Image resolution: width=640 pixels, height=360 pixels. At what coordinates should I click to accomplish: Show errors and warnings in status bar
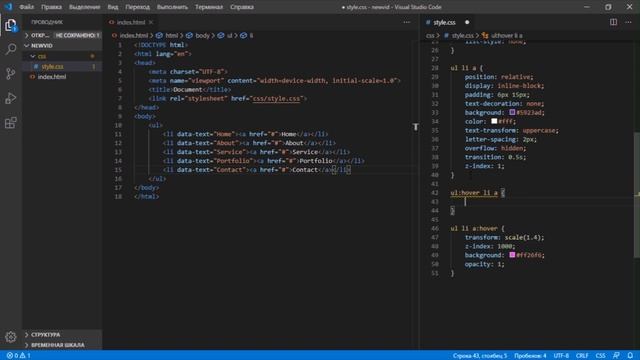[x=19, y=356]
